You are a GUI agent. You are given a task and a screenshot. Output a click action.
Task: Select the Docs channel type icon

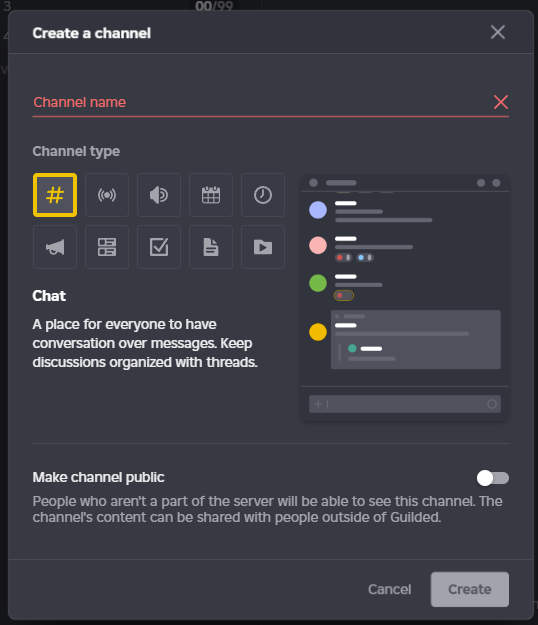[x=211, y=247]
